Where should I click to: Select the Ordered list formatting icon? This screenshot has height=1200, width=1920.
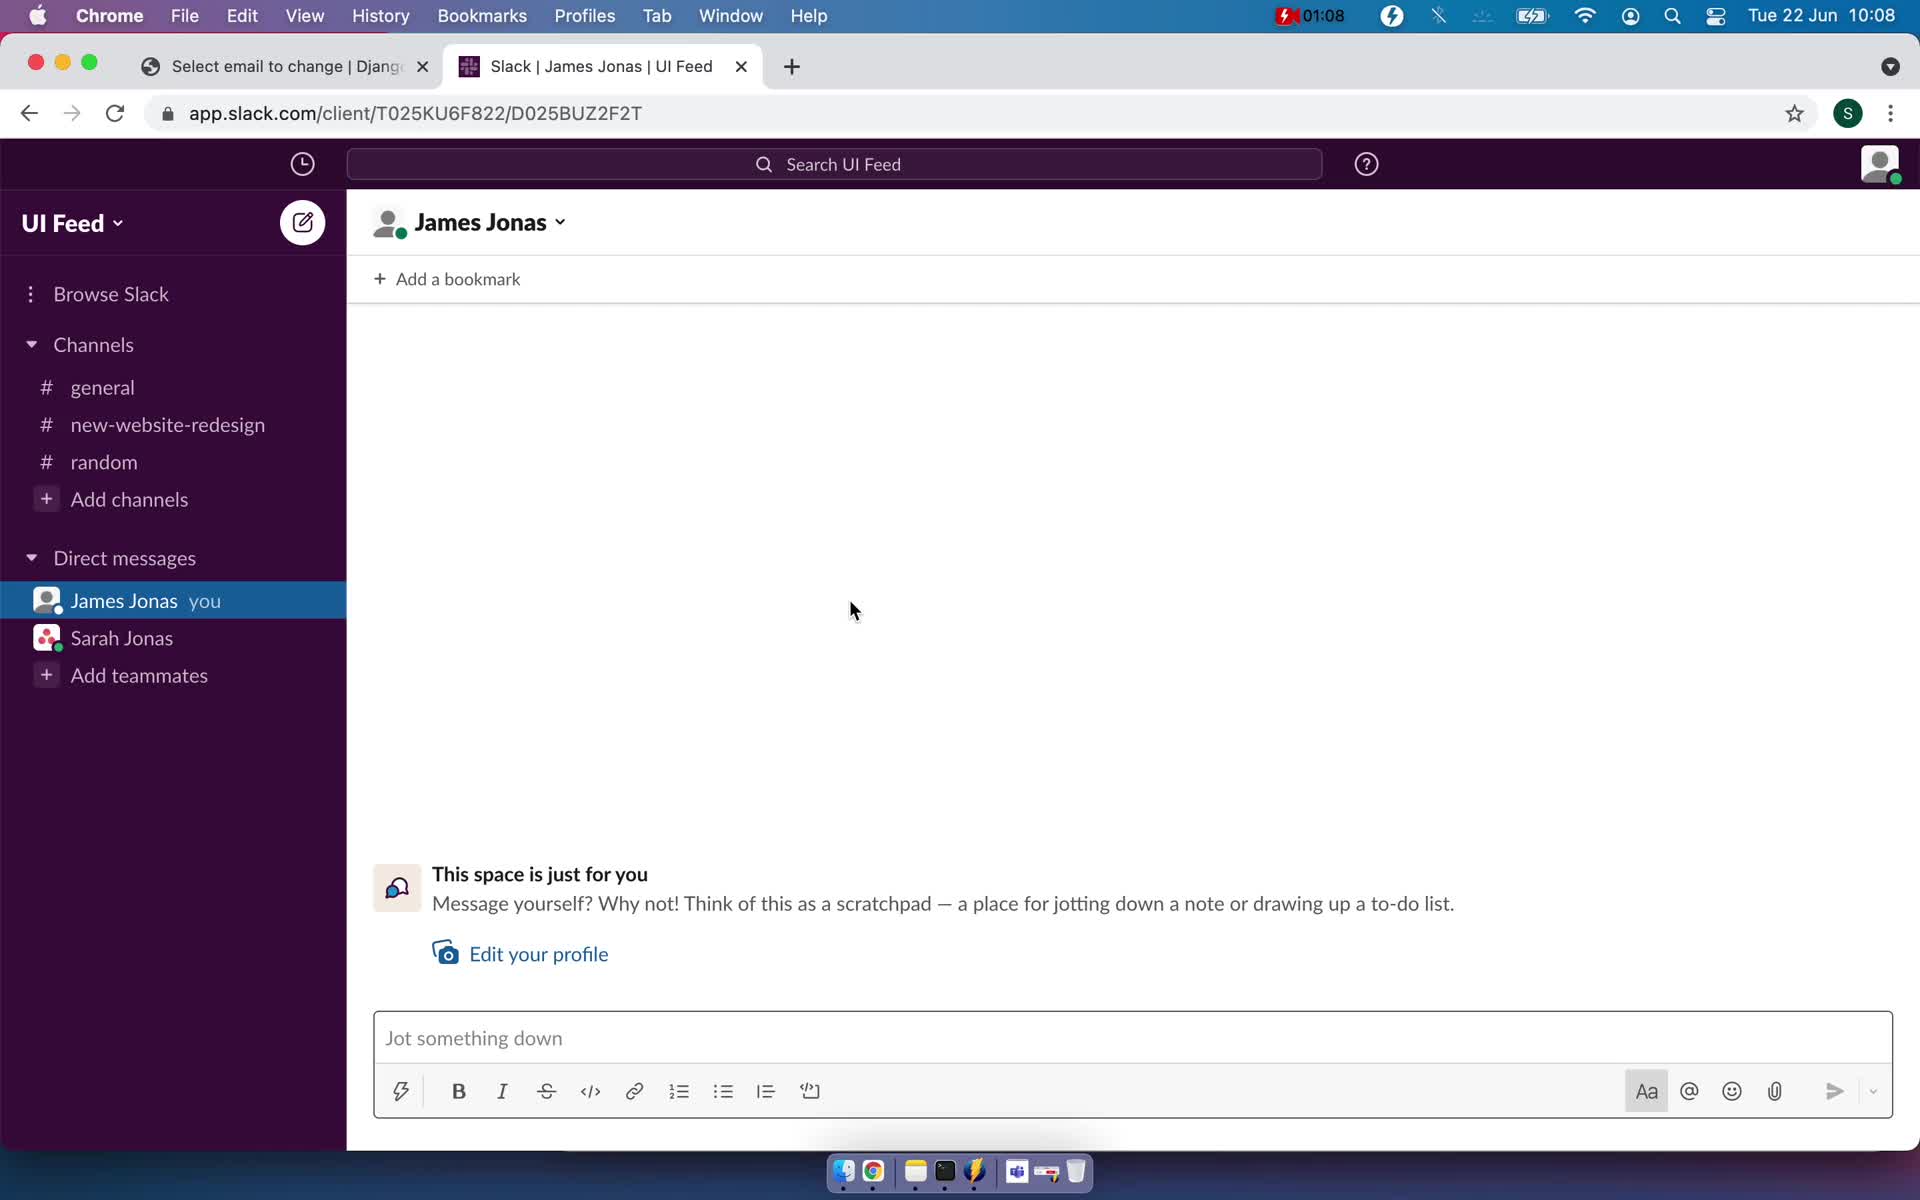[x=679, y=1091]
